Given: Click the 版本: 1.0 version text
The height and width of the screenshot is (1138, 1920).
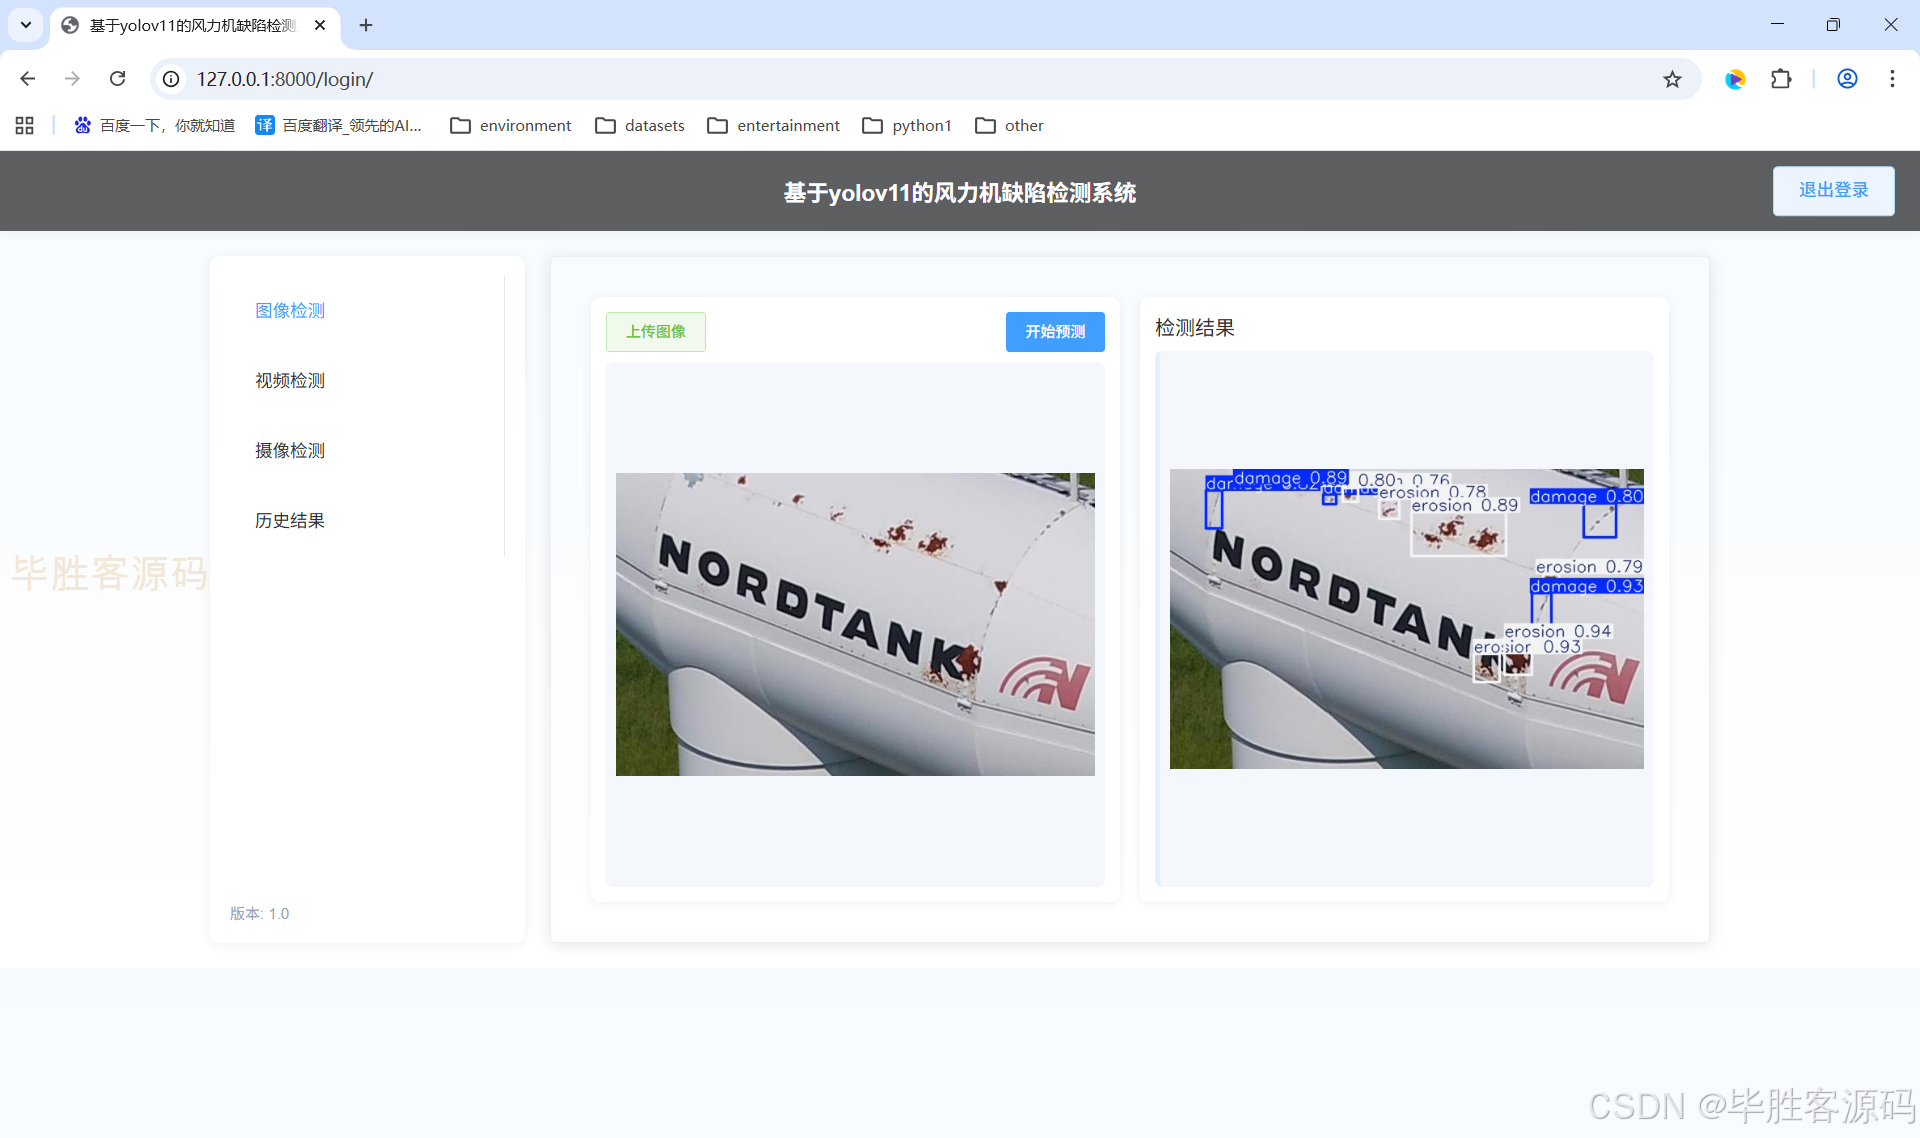Looking at the screenshot, I should [x=260, y=914].
